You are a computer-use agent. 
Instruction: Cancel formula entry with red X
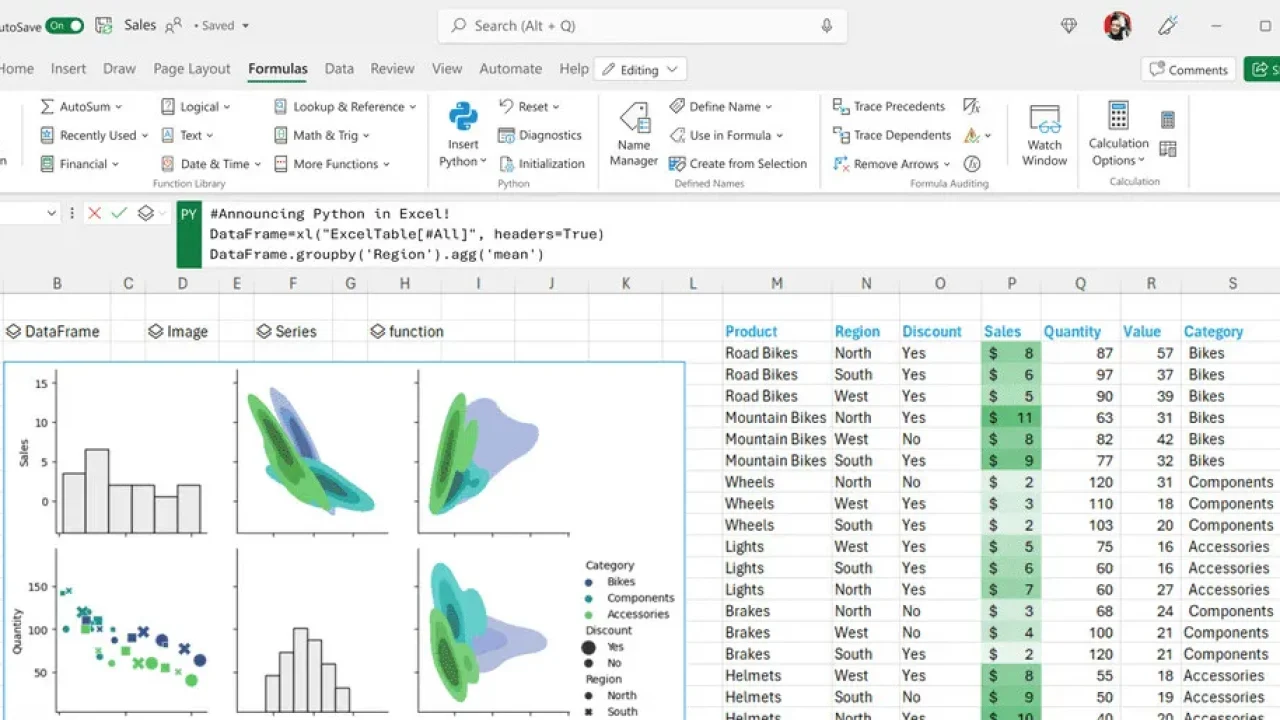point(95,213)
